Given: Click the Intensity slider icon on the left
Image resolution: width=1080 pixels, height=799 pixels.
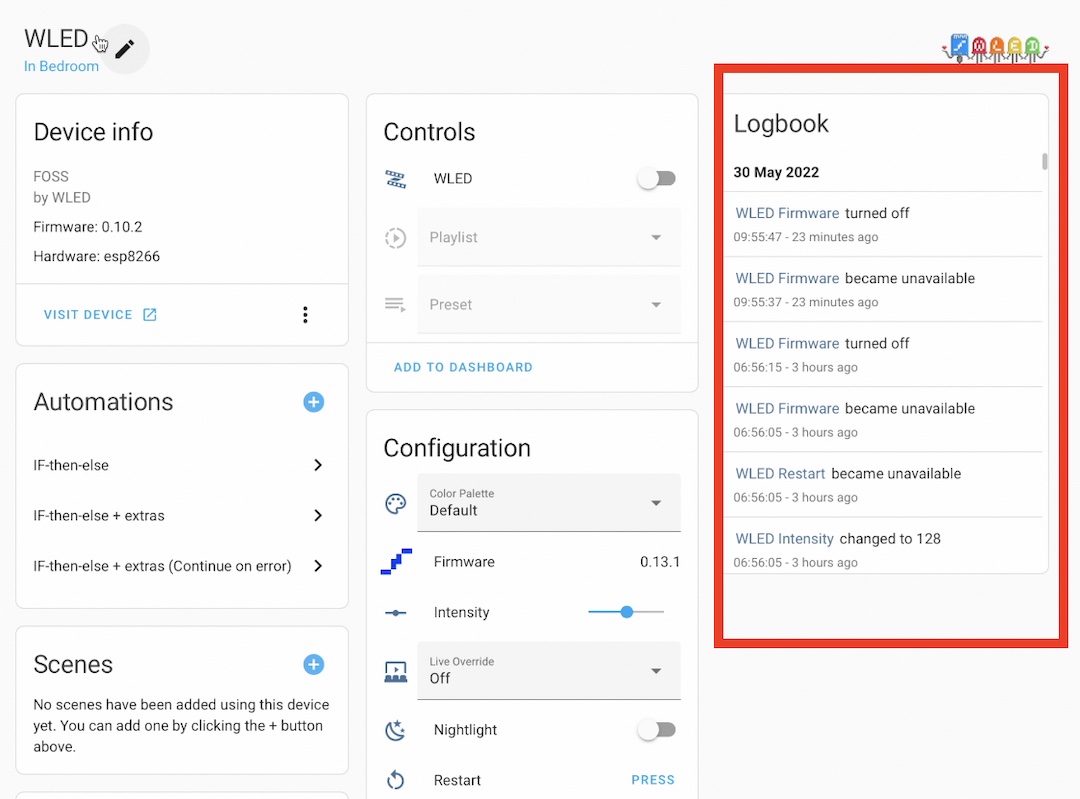Looking at the screenshot, I should click(395, 613).
